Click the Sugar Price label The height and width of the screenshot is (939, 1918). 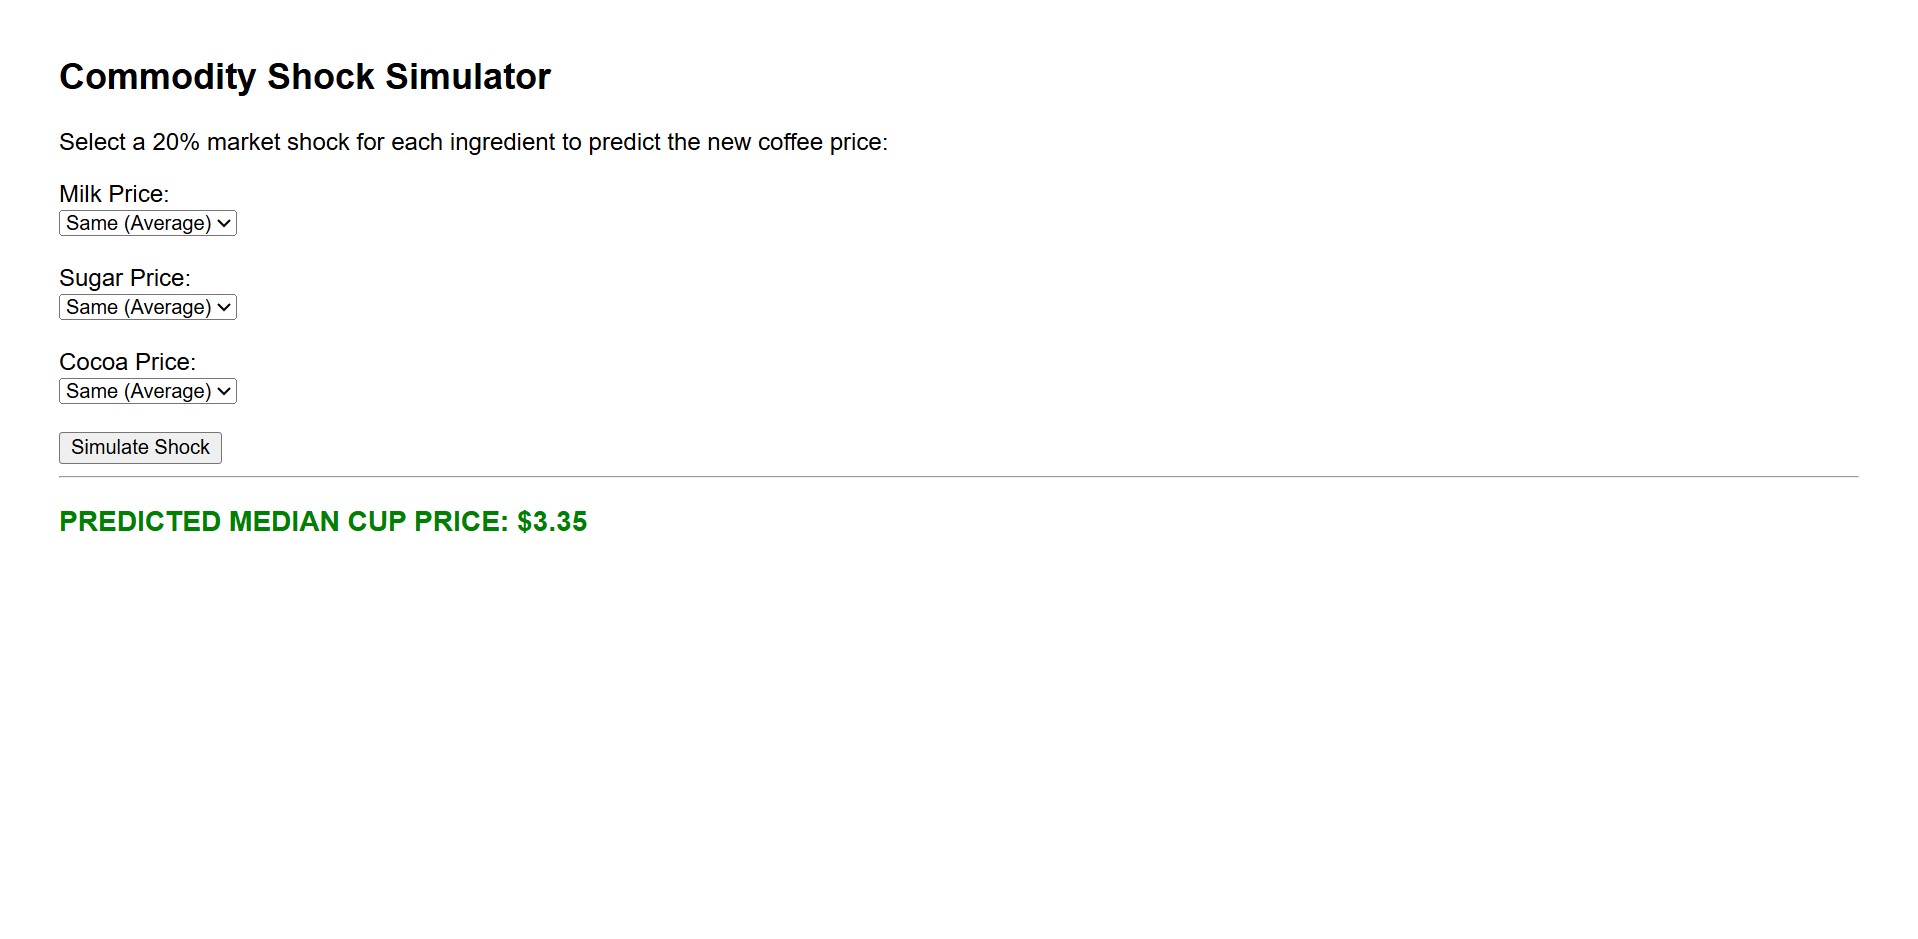coord(124,278)
